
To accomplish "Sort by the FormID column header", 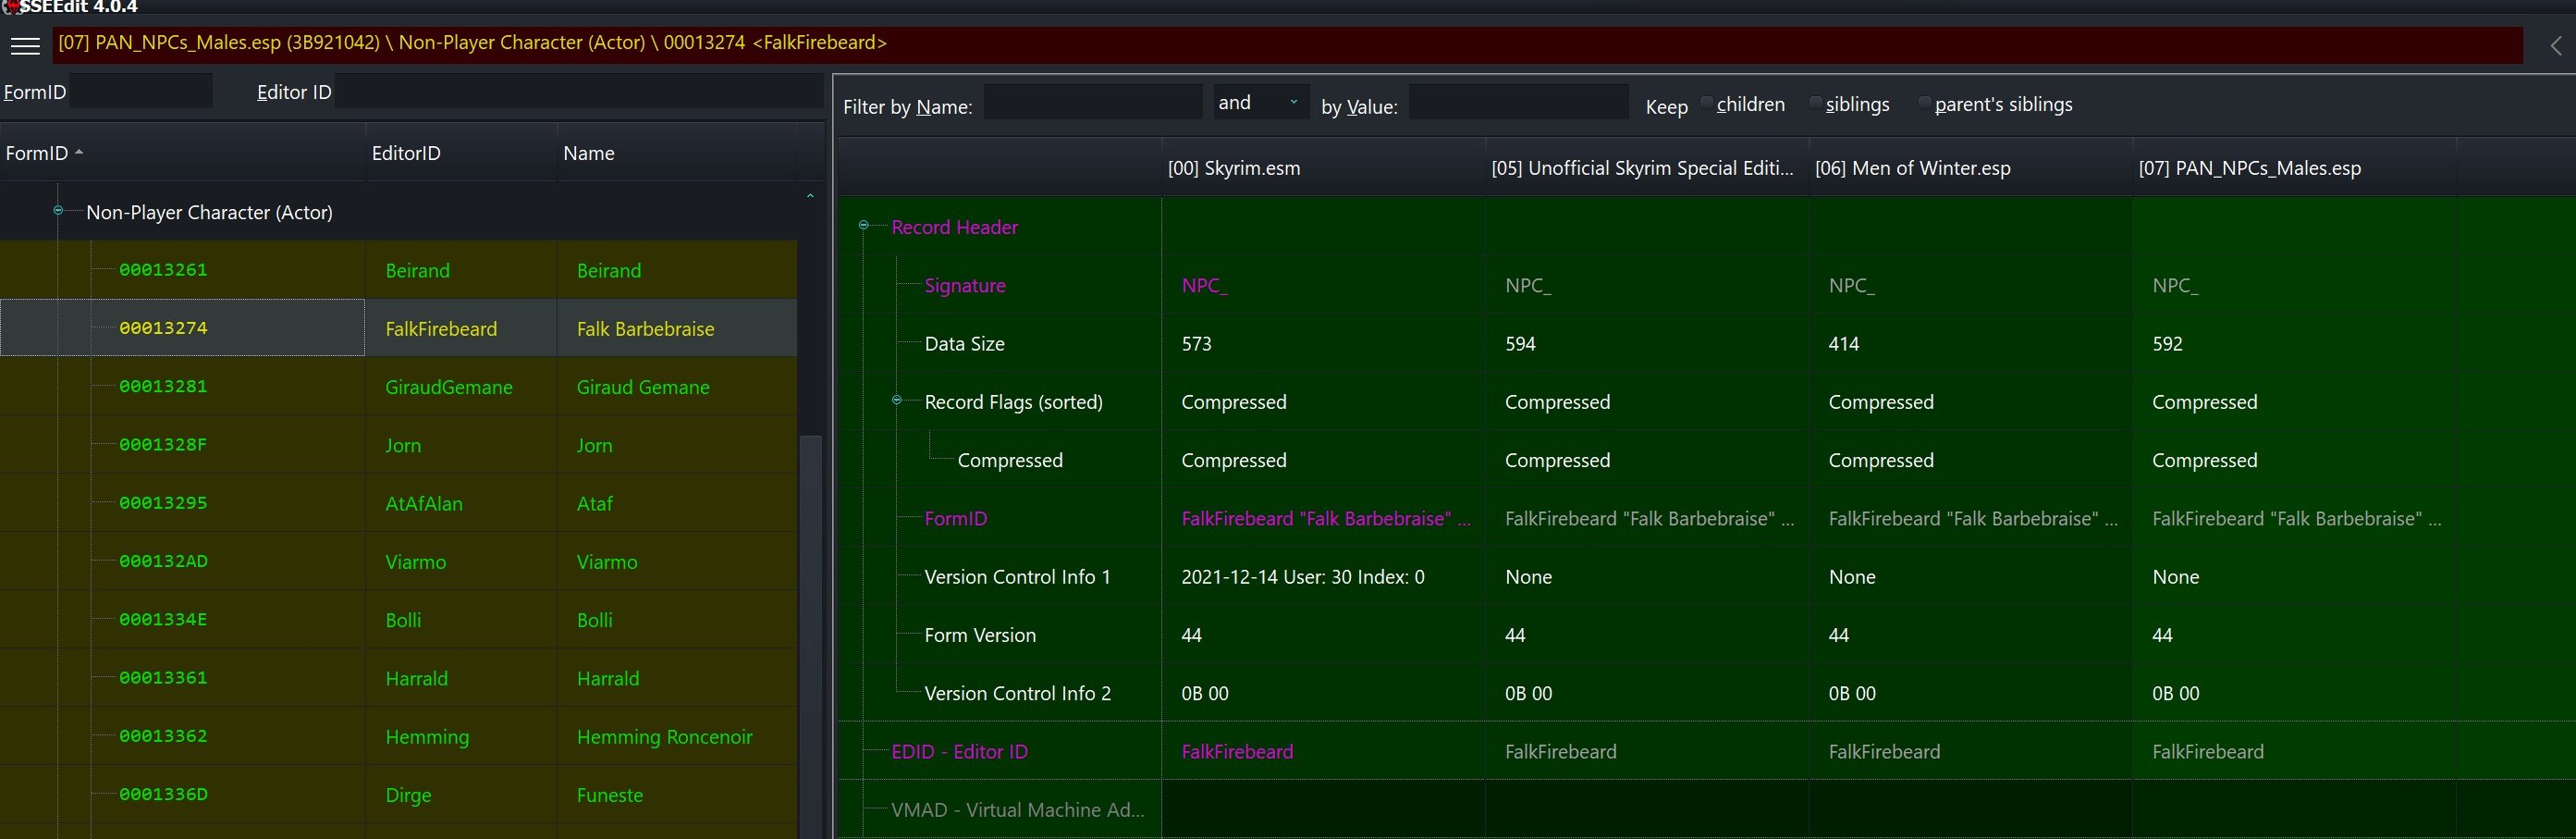I will click(182, 153).
